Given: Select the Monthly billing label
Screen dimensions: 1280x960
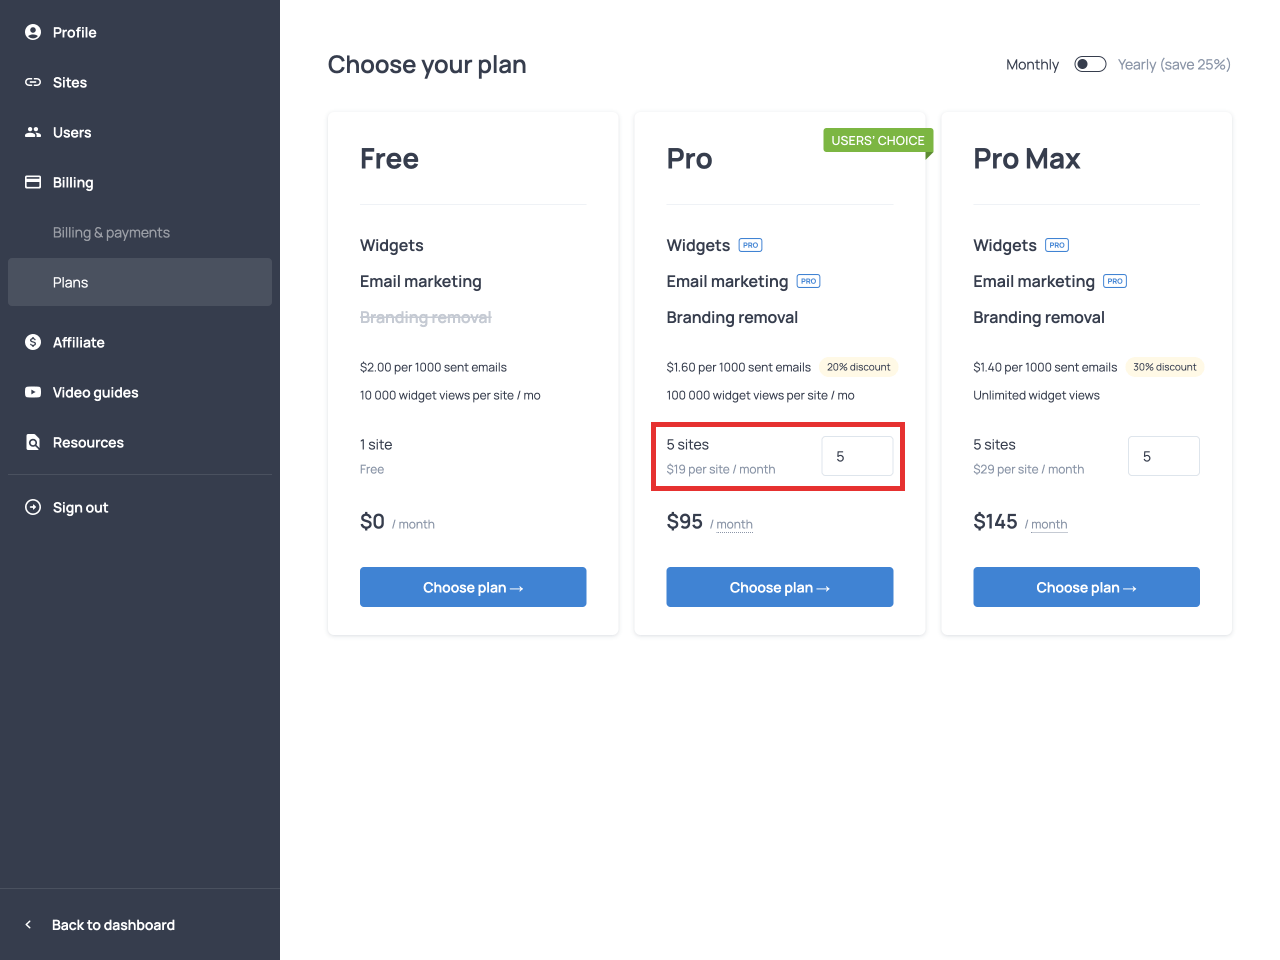Looking at the screenshot, I should click(x=1032, y=65).
